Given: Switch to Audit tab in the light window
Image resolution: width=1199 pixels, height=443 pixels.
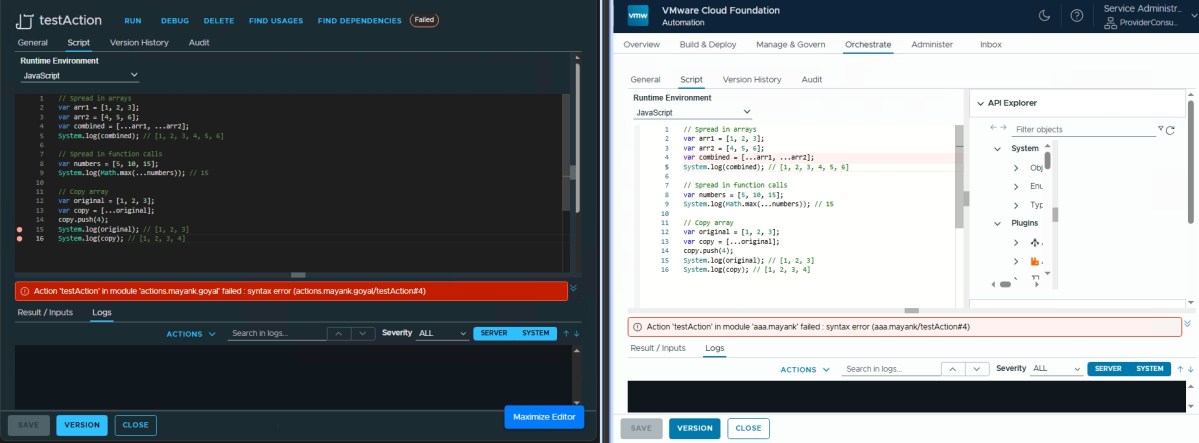Looking at the screenshot, I should pos(812,80).
